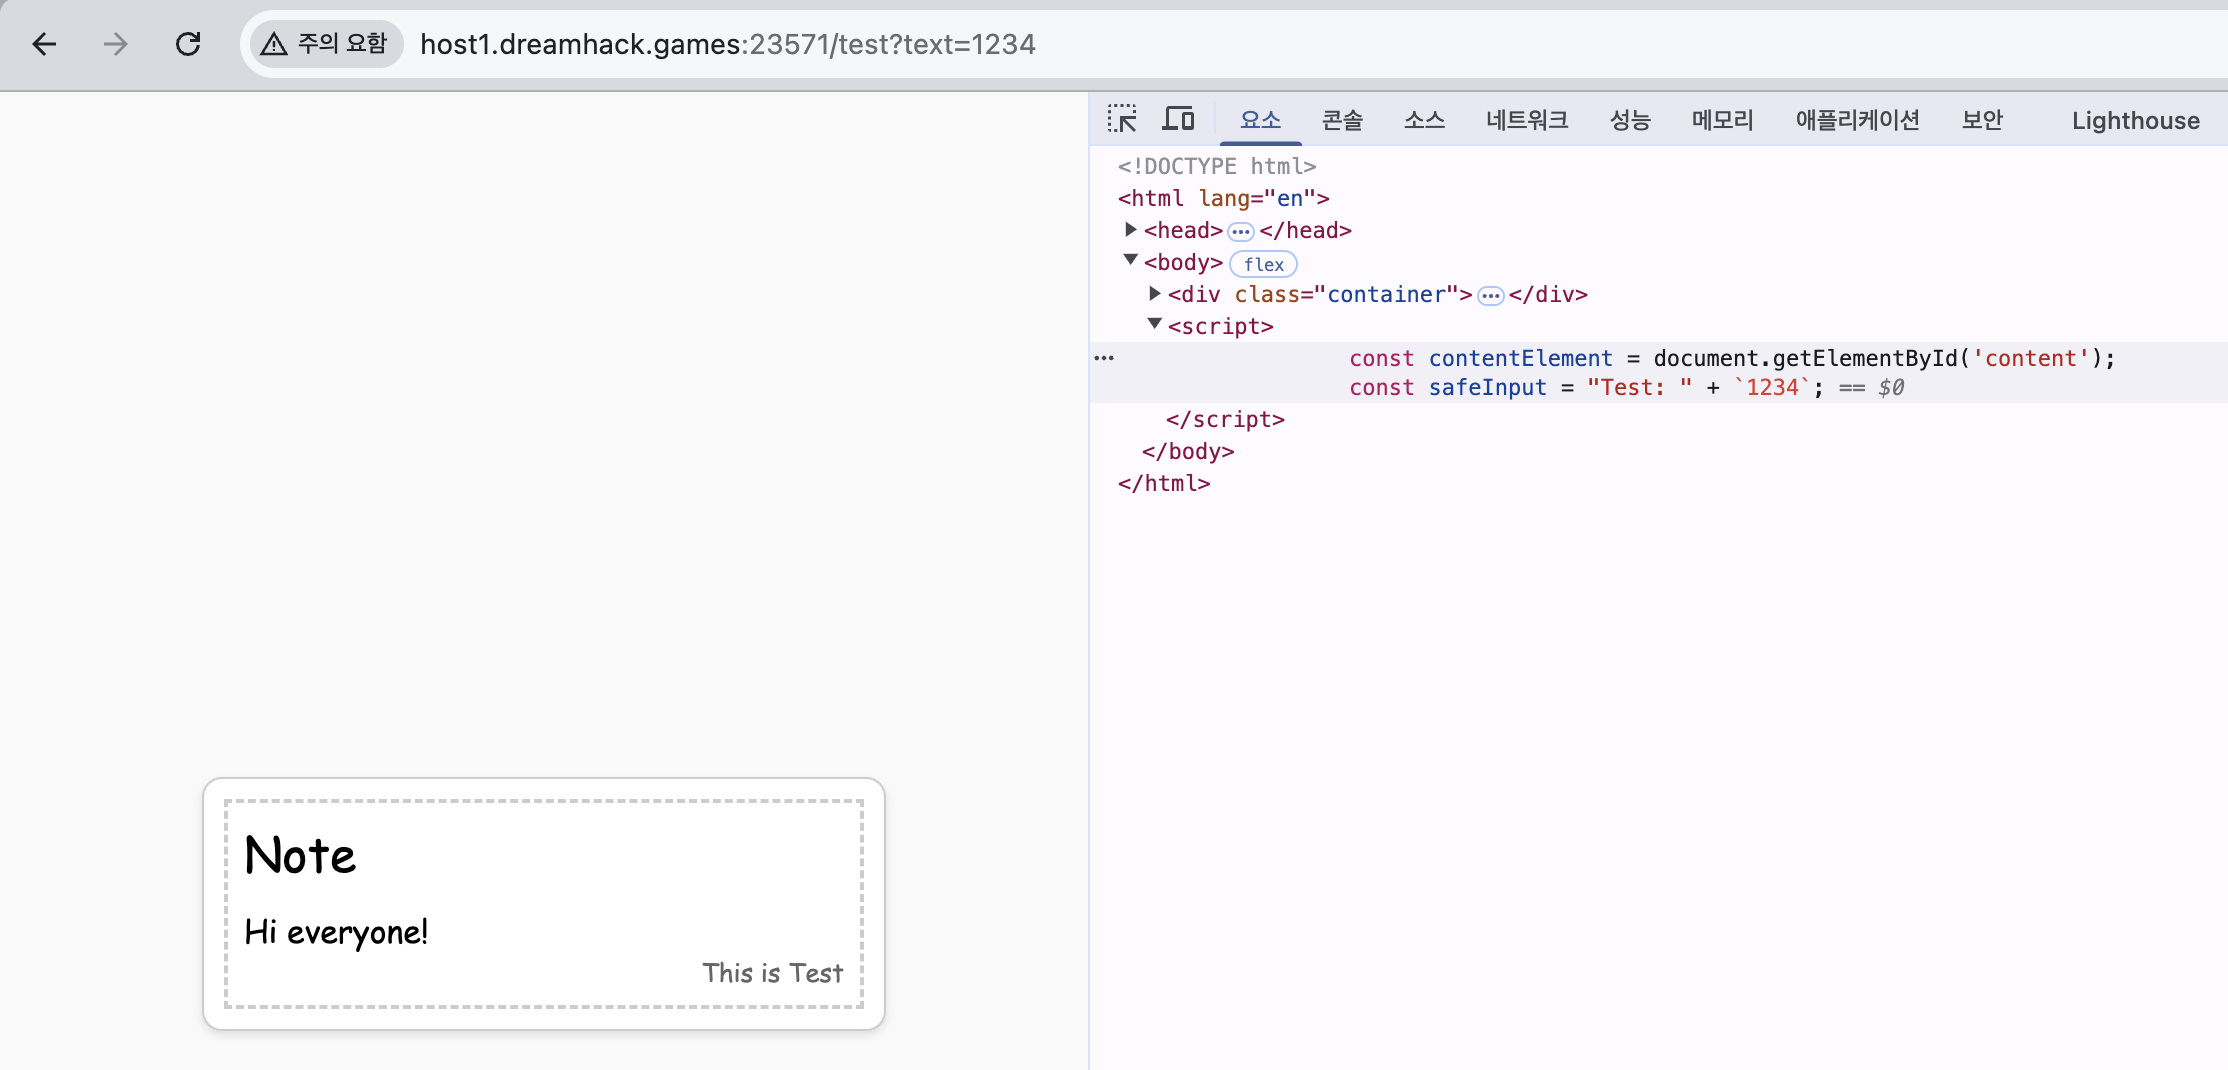Image resolution: width=2228 pixels, height=1070 pixels.
Task: Collapse the body element node
Action: click(x=1130, y=260)
